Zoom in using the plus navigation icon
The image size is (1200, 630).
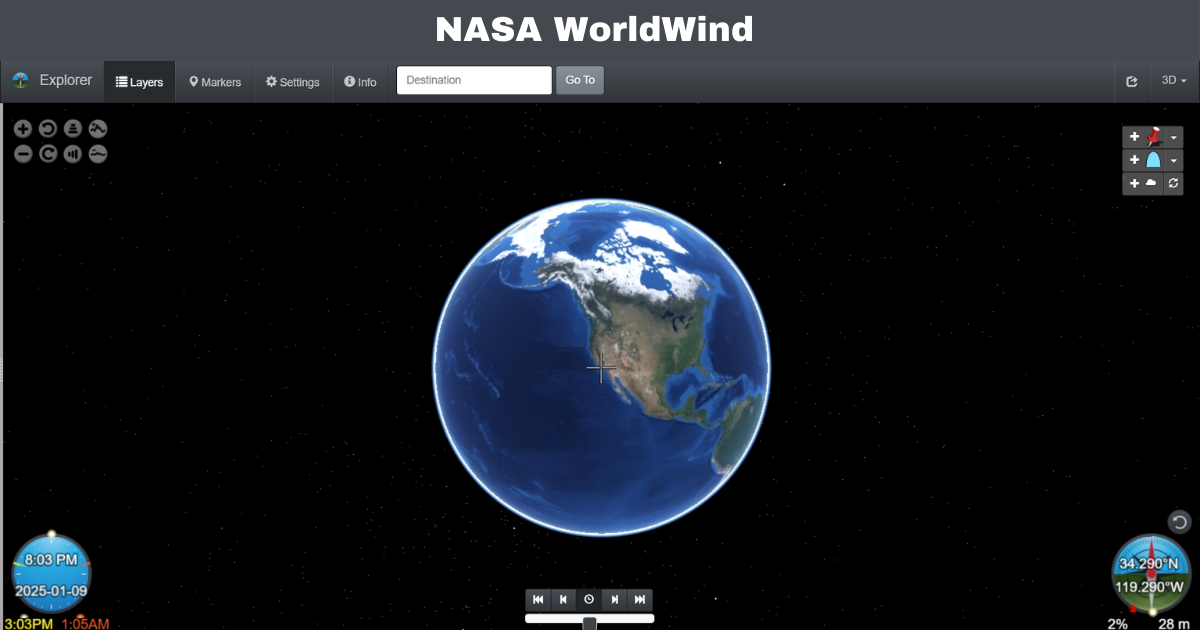[x=23, y=128]
